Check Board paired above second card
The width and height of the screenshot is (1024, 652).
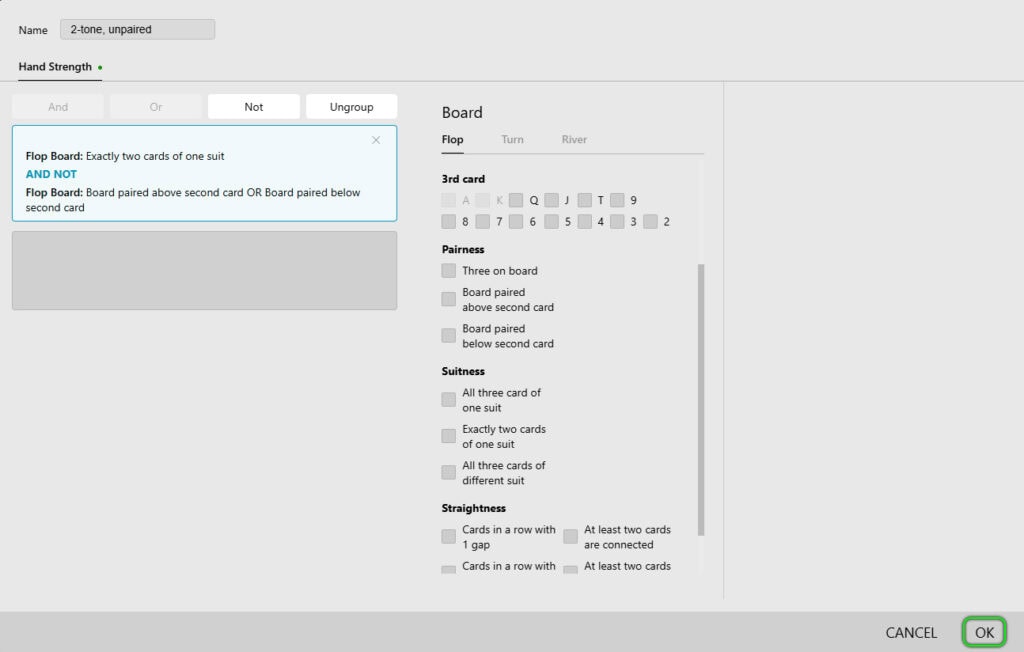[x=449, y=300]
